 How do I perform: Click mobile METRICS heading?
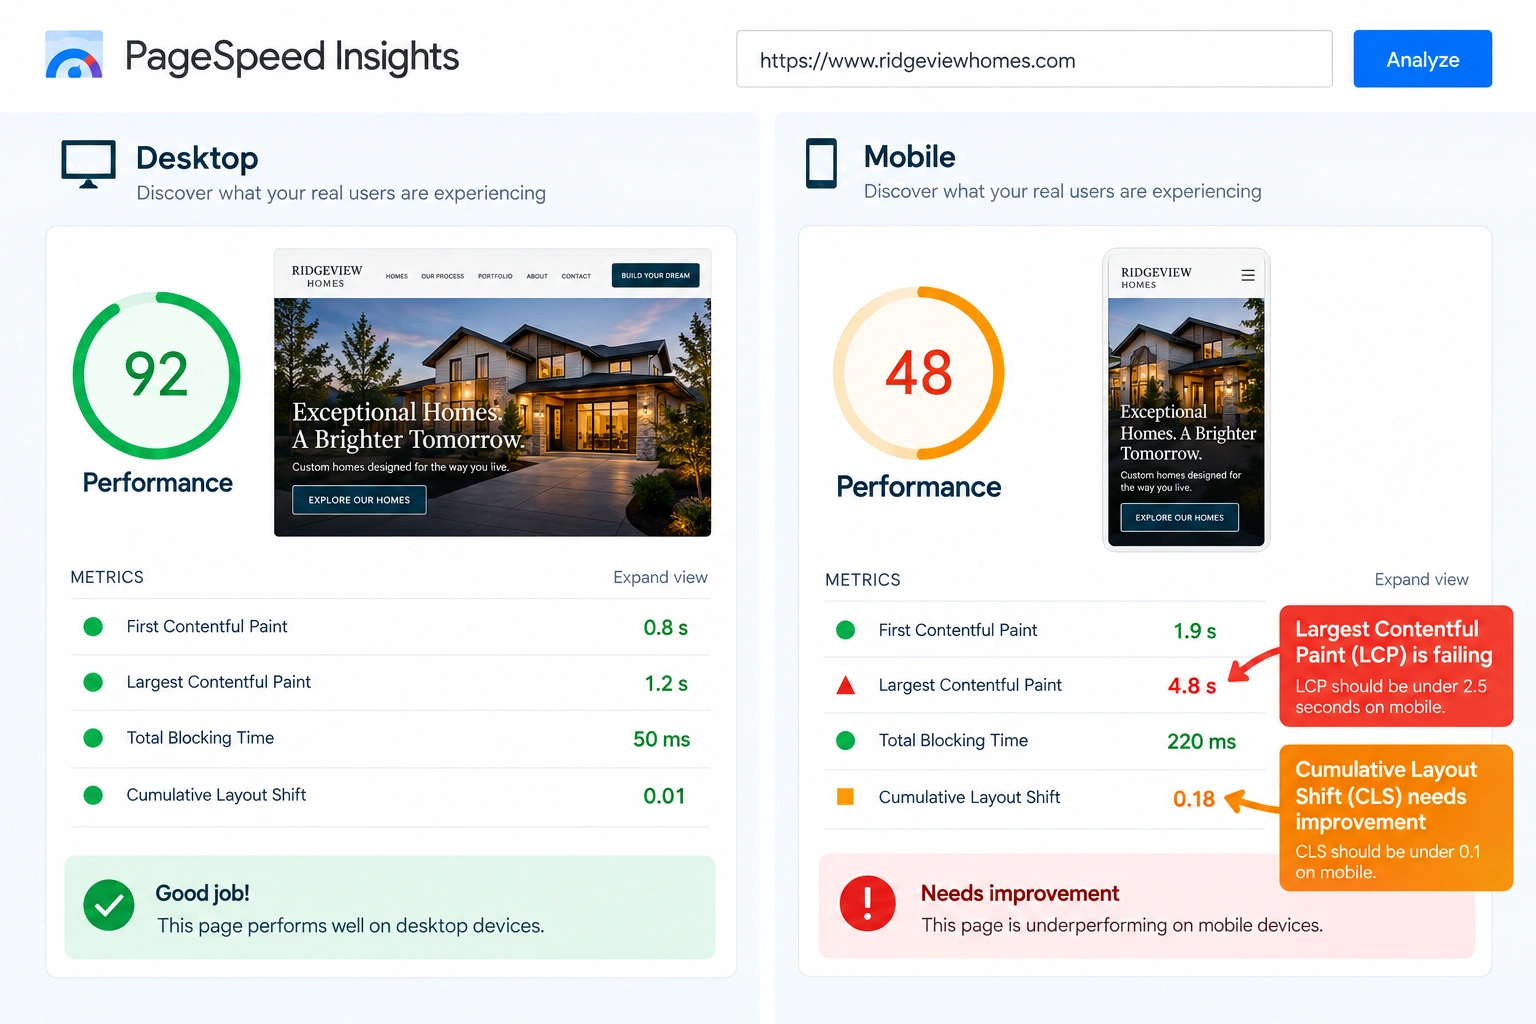(x=862, y=579)
